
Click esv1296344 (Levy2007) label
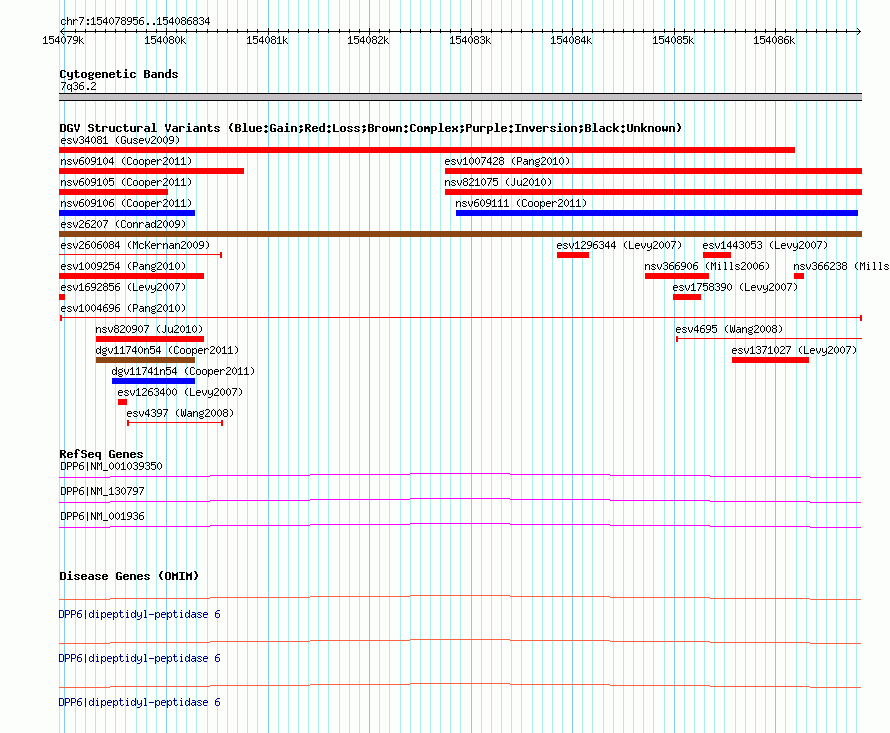point(619,245)
